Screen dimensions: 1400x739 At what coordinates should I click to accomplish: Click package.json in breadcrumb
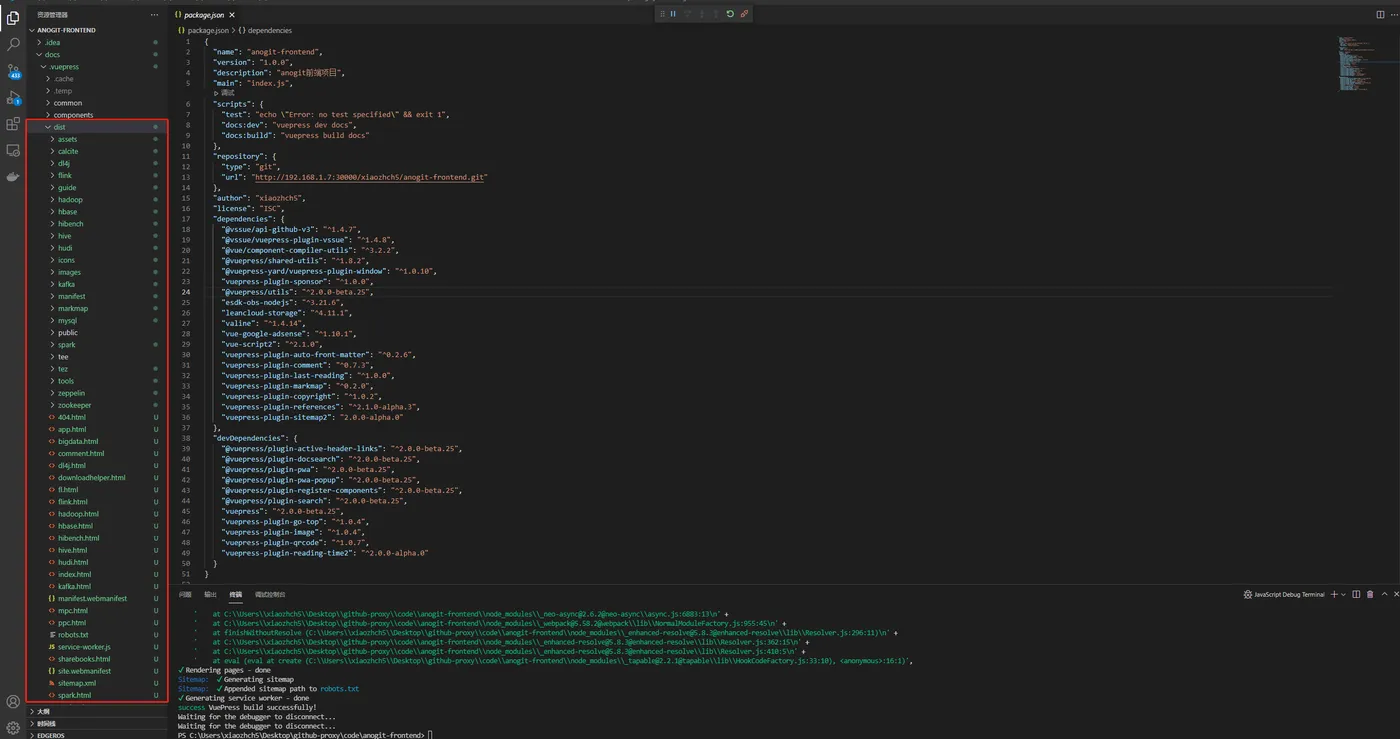coord(207,31)
